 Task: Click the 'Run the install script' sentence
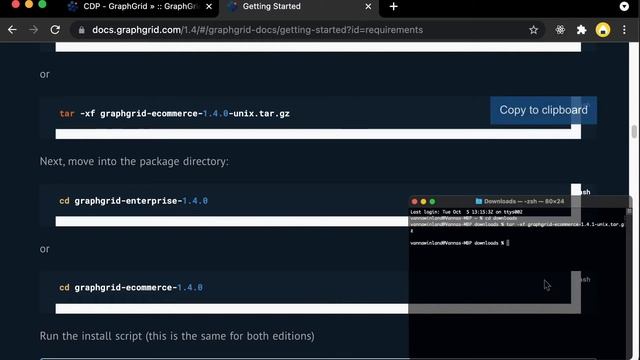177,336
